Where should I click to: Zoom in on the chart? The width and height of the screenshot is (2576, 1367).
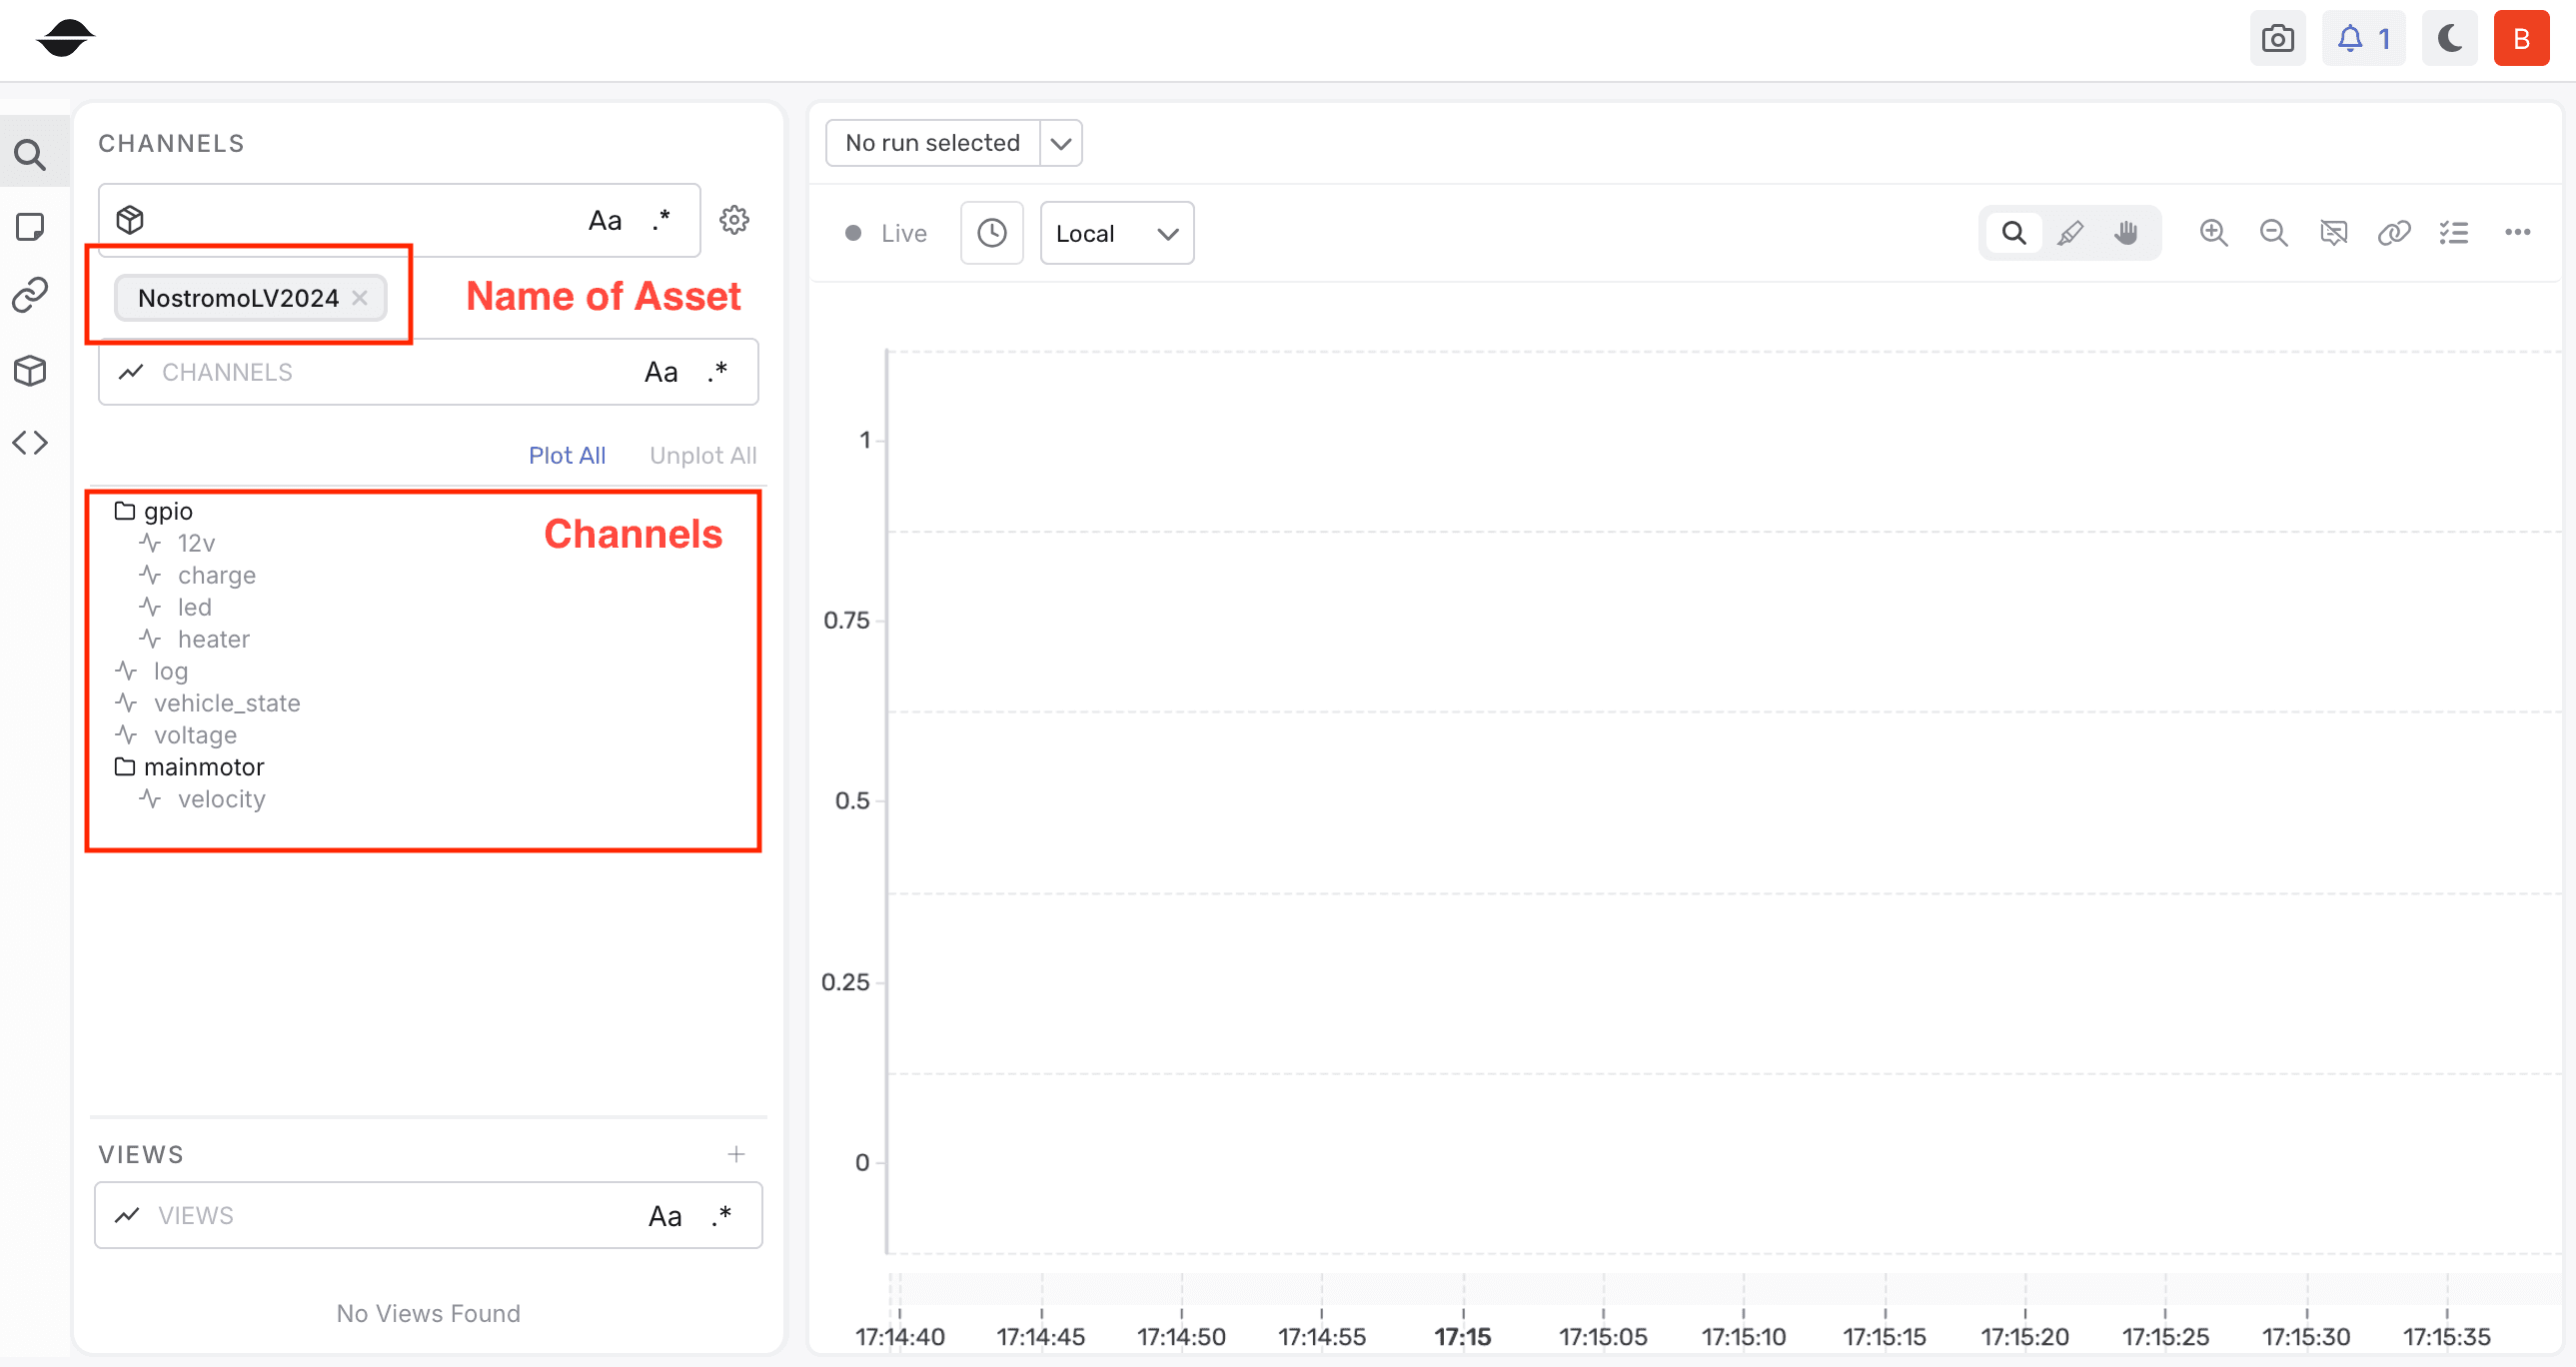pos(2214,233)
